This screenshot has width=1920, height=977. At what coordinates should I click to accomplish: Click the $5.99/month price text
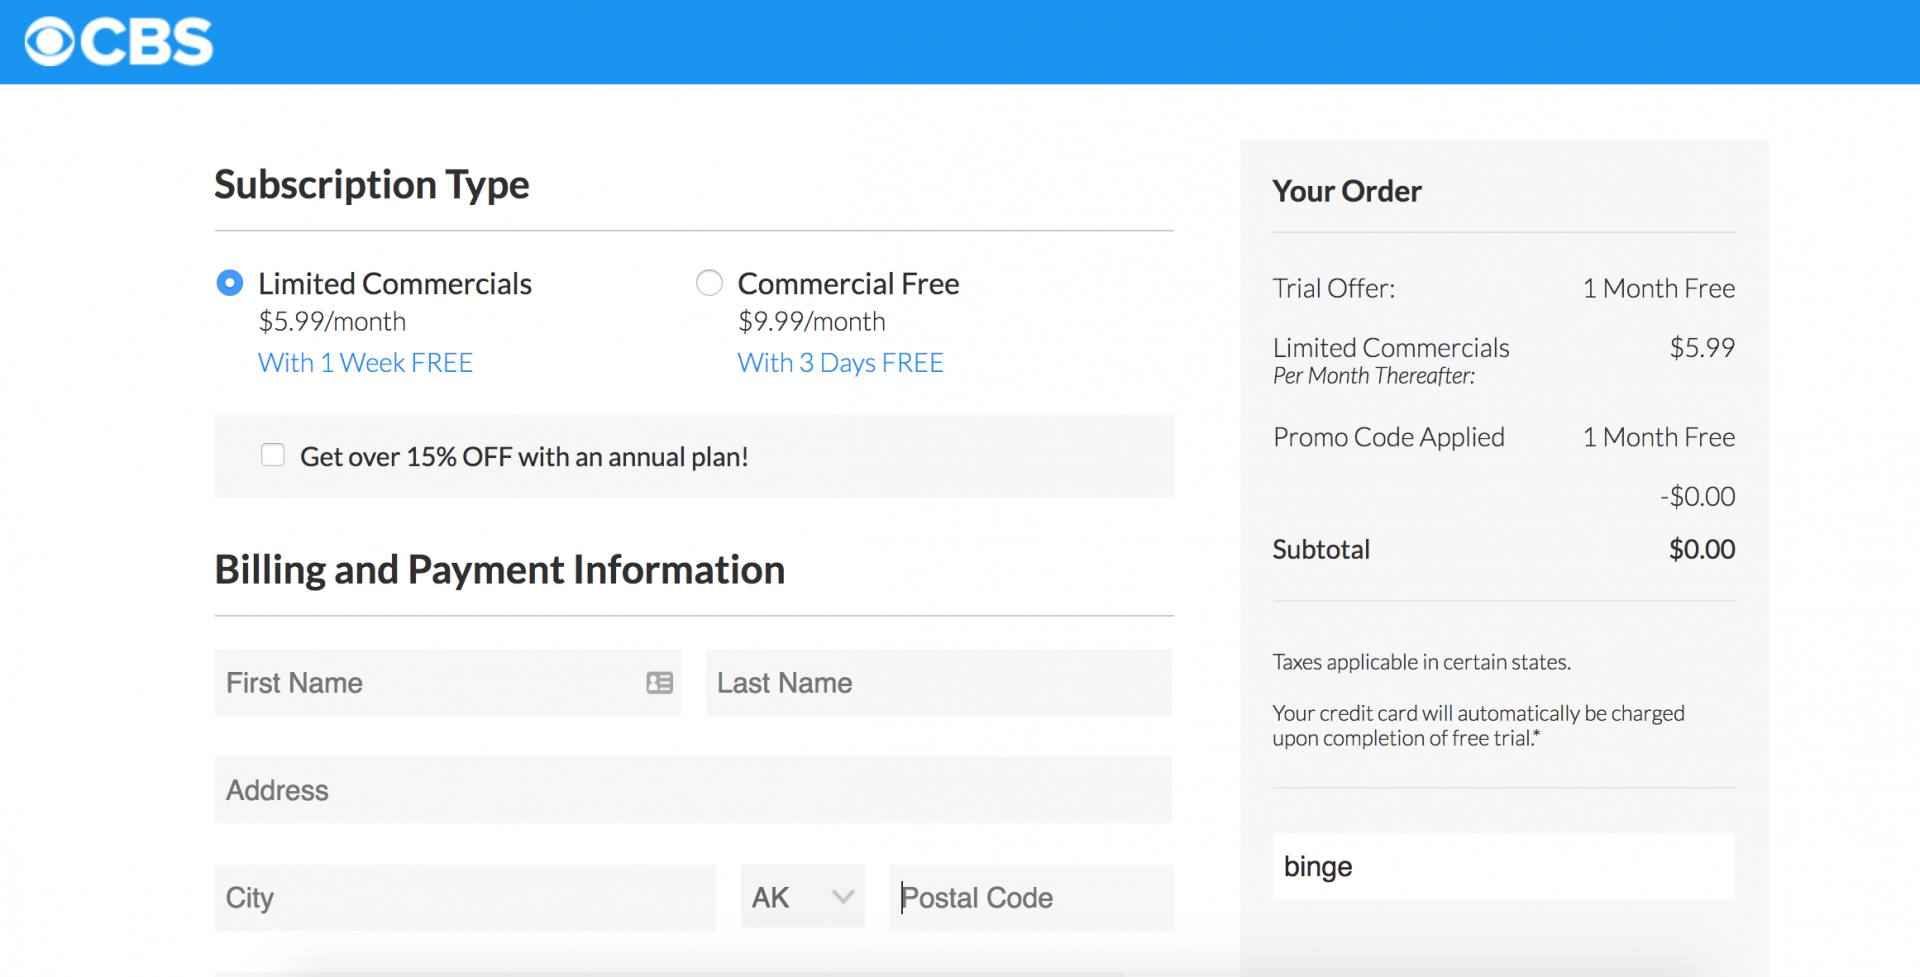point(332,322)
